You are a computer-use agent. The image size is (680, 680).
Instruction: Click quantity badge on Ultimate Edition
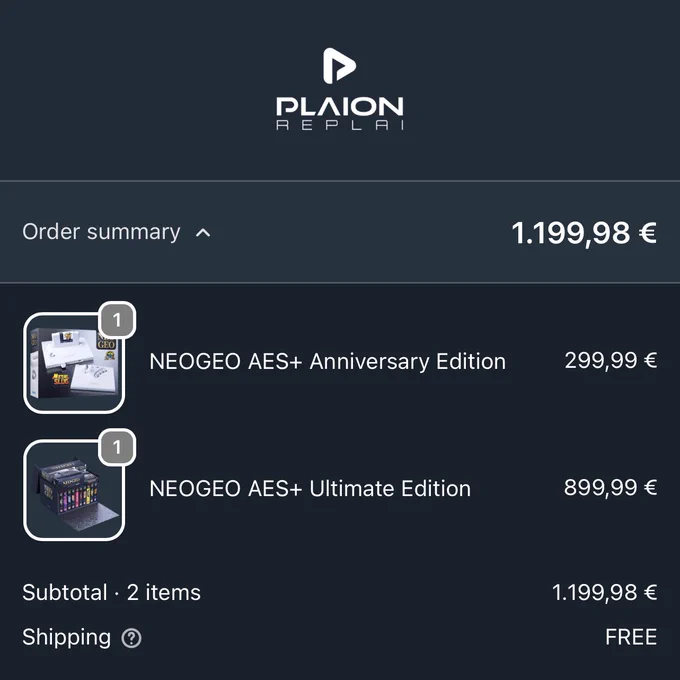(117, 447)
